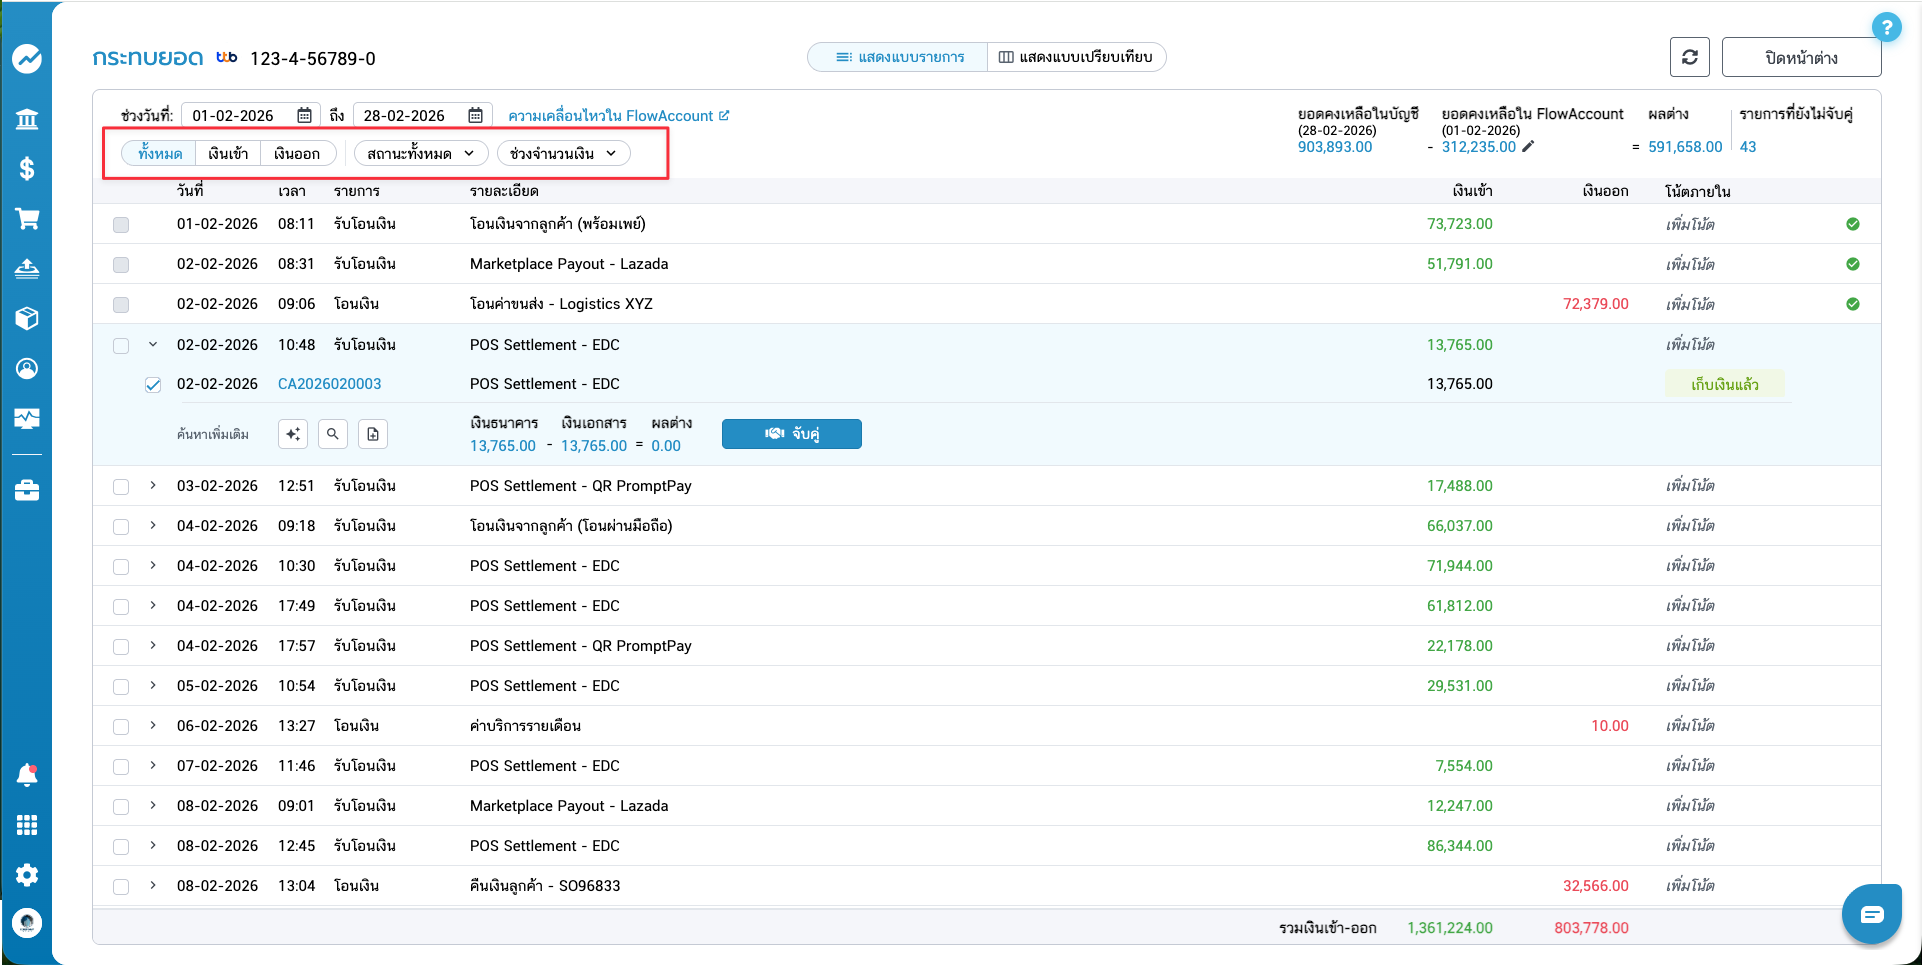Click the create document icon
This screenshot has height=965, width=1922.
click(373, 434)
